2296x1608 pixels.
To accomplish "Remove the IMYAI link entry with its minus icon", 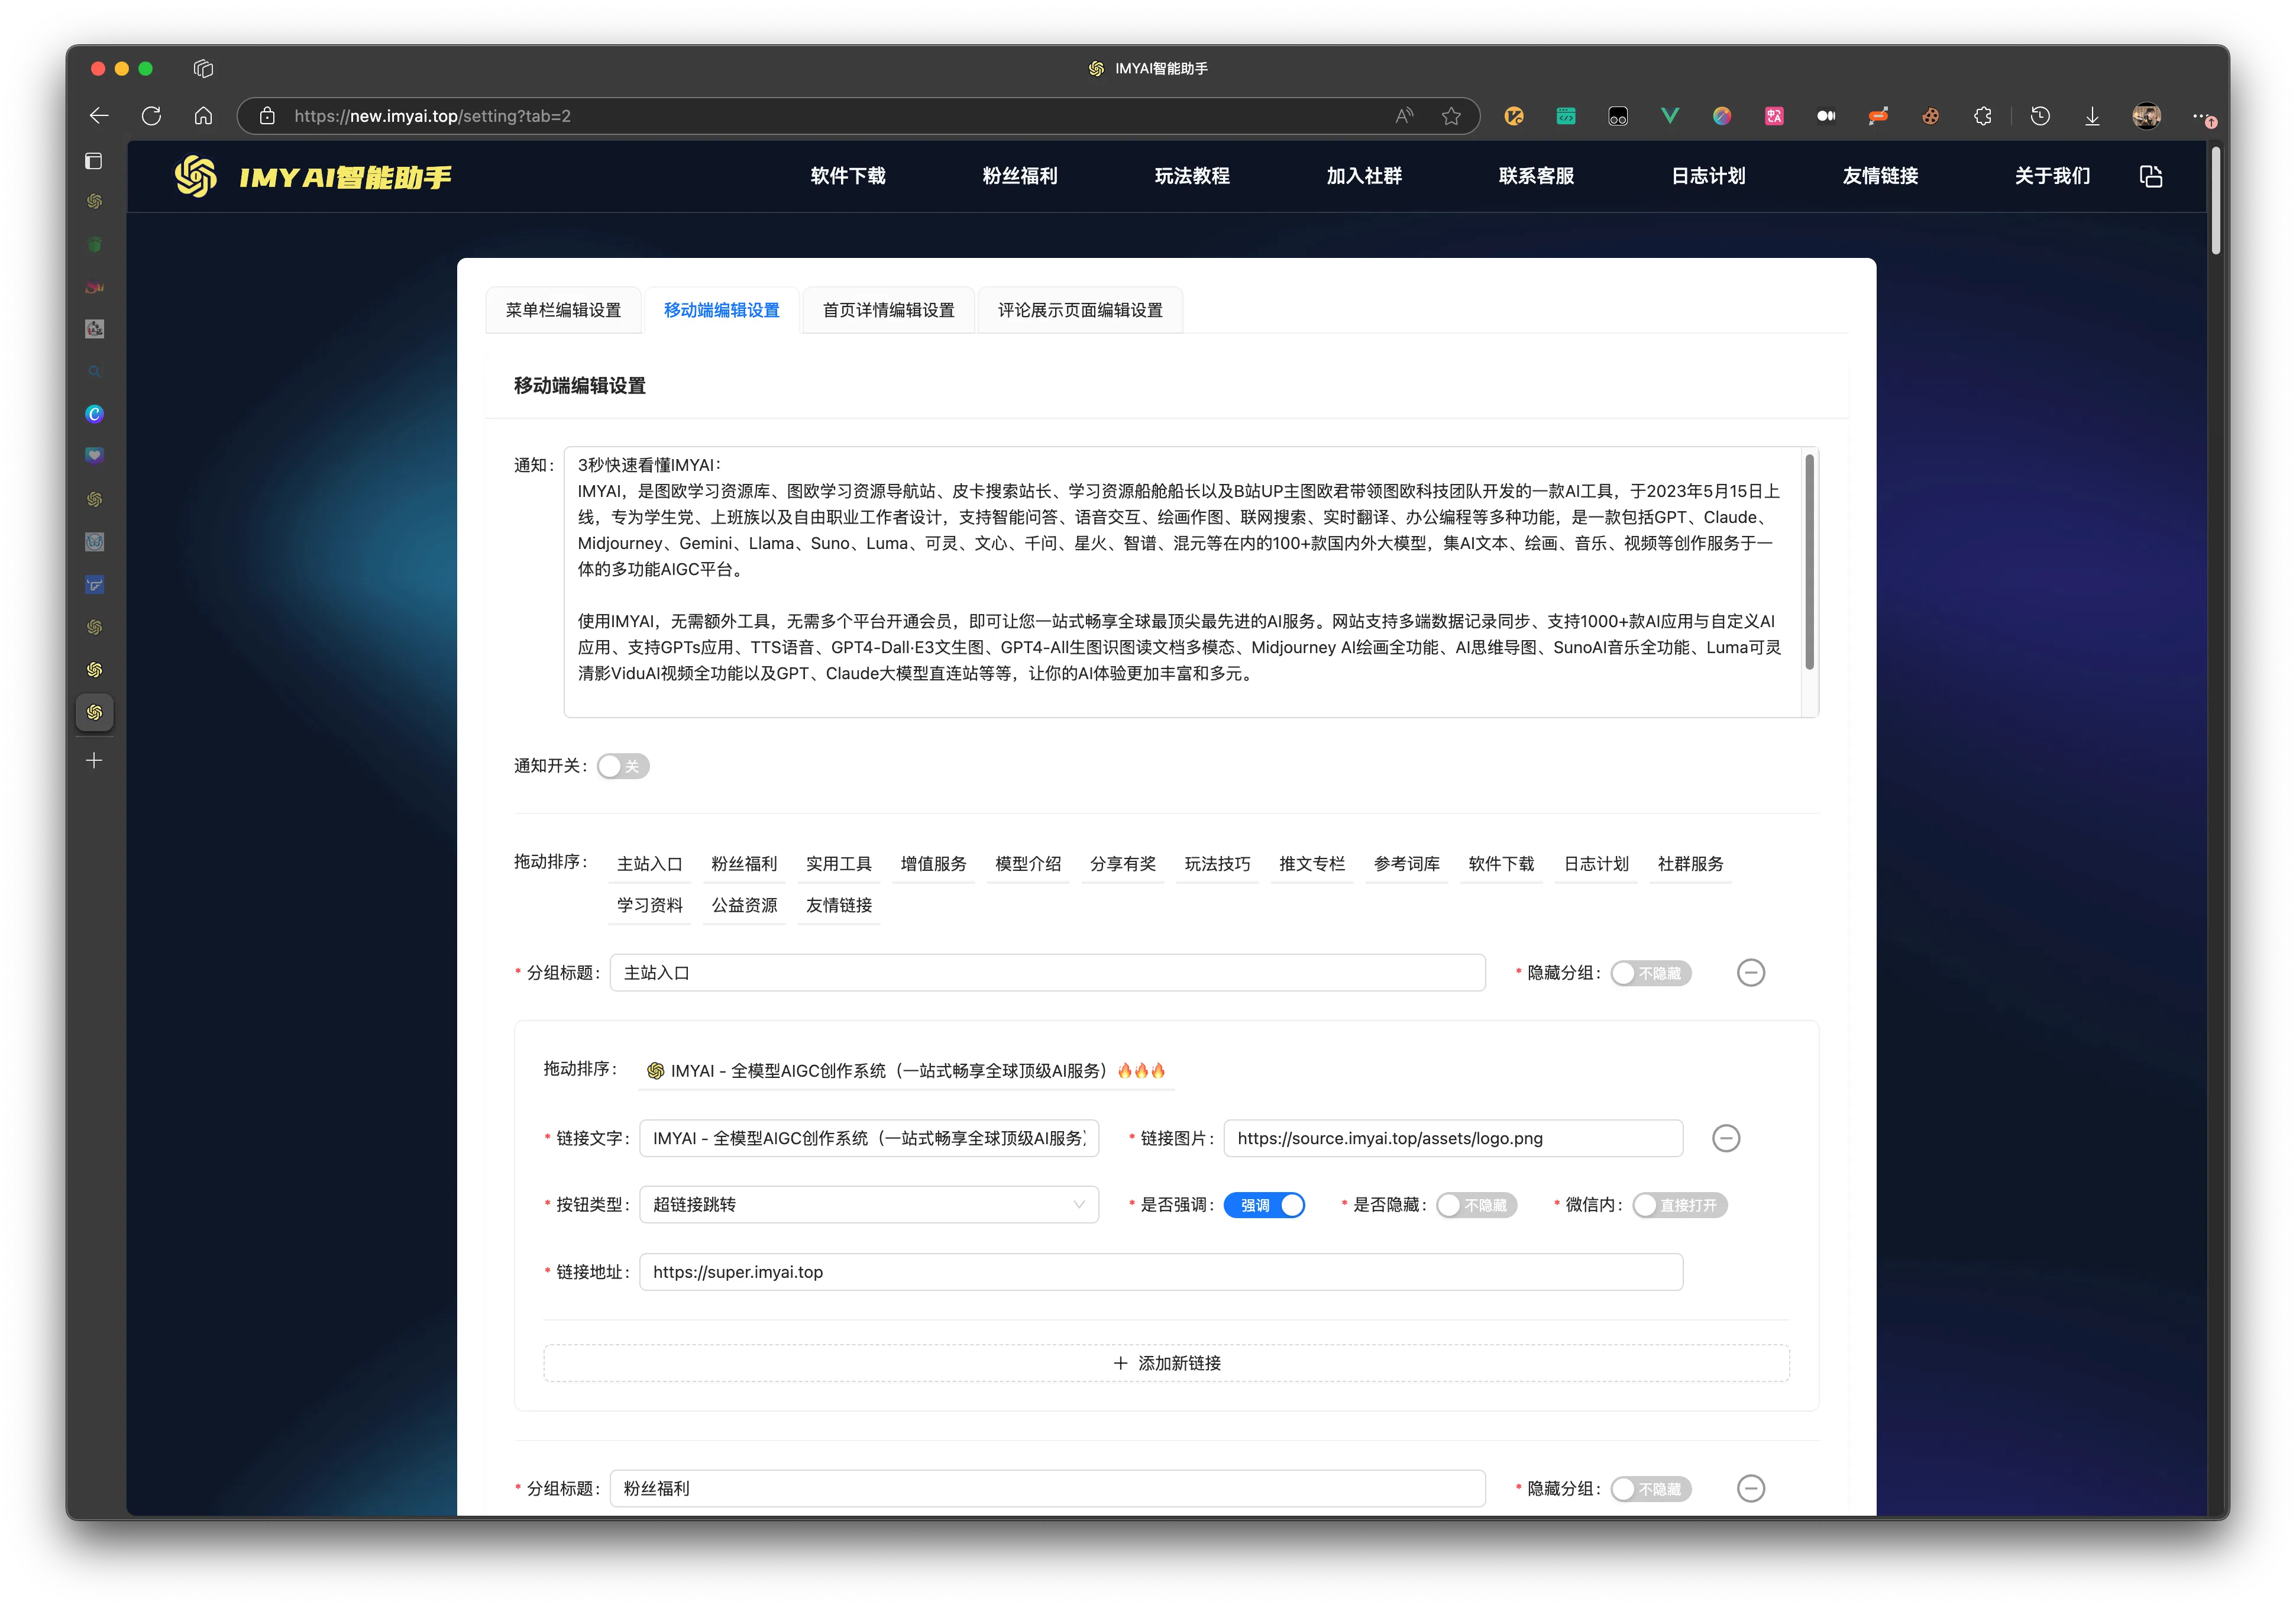I will coord(1725,1138).
